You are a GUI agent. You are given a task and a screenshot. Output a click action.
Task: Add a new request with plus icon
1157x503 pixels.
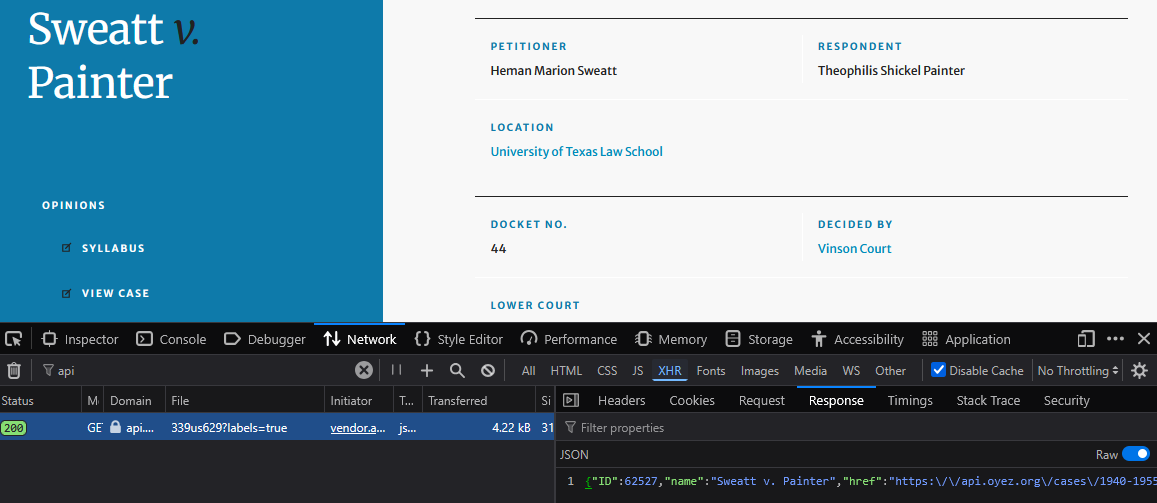click(x=426, y=370)
